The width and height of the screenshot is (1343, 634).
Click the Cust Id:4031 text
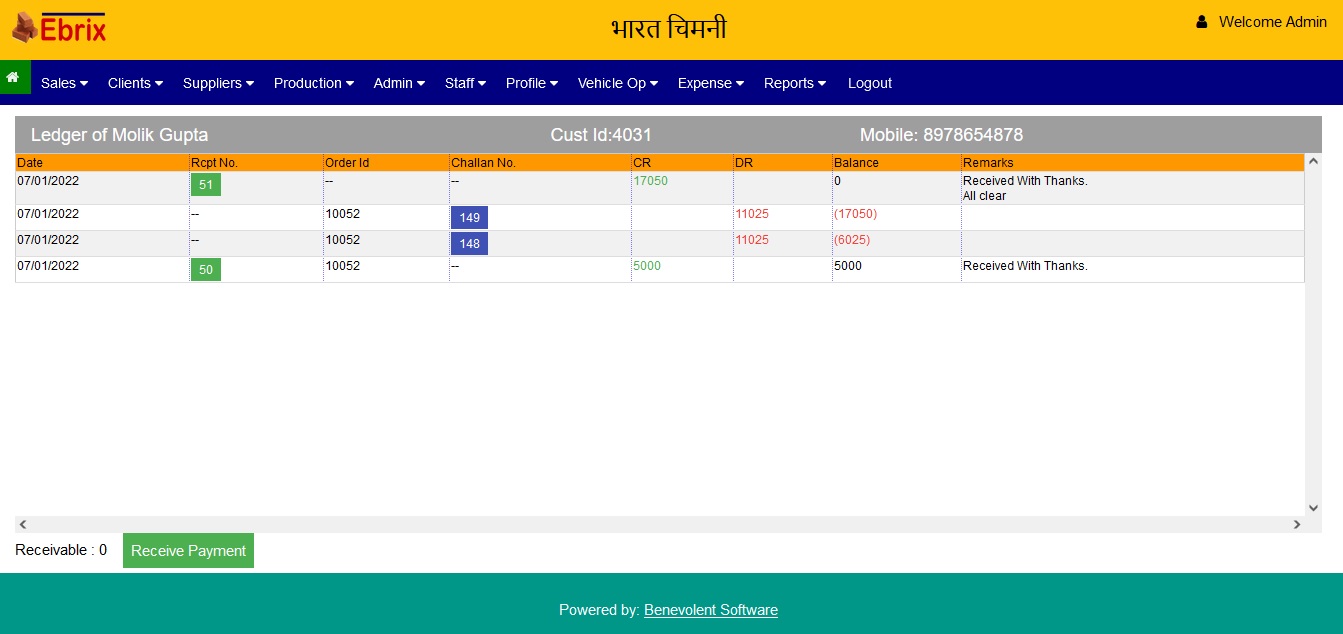coord(601,135)
